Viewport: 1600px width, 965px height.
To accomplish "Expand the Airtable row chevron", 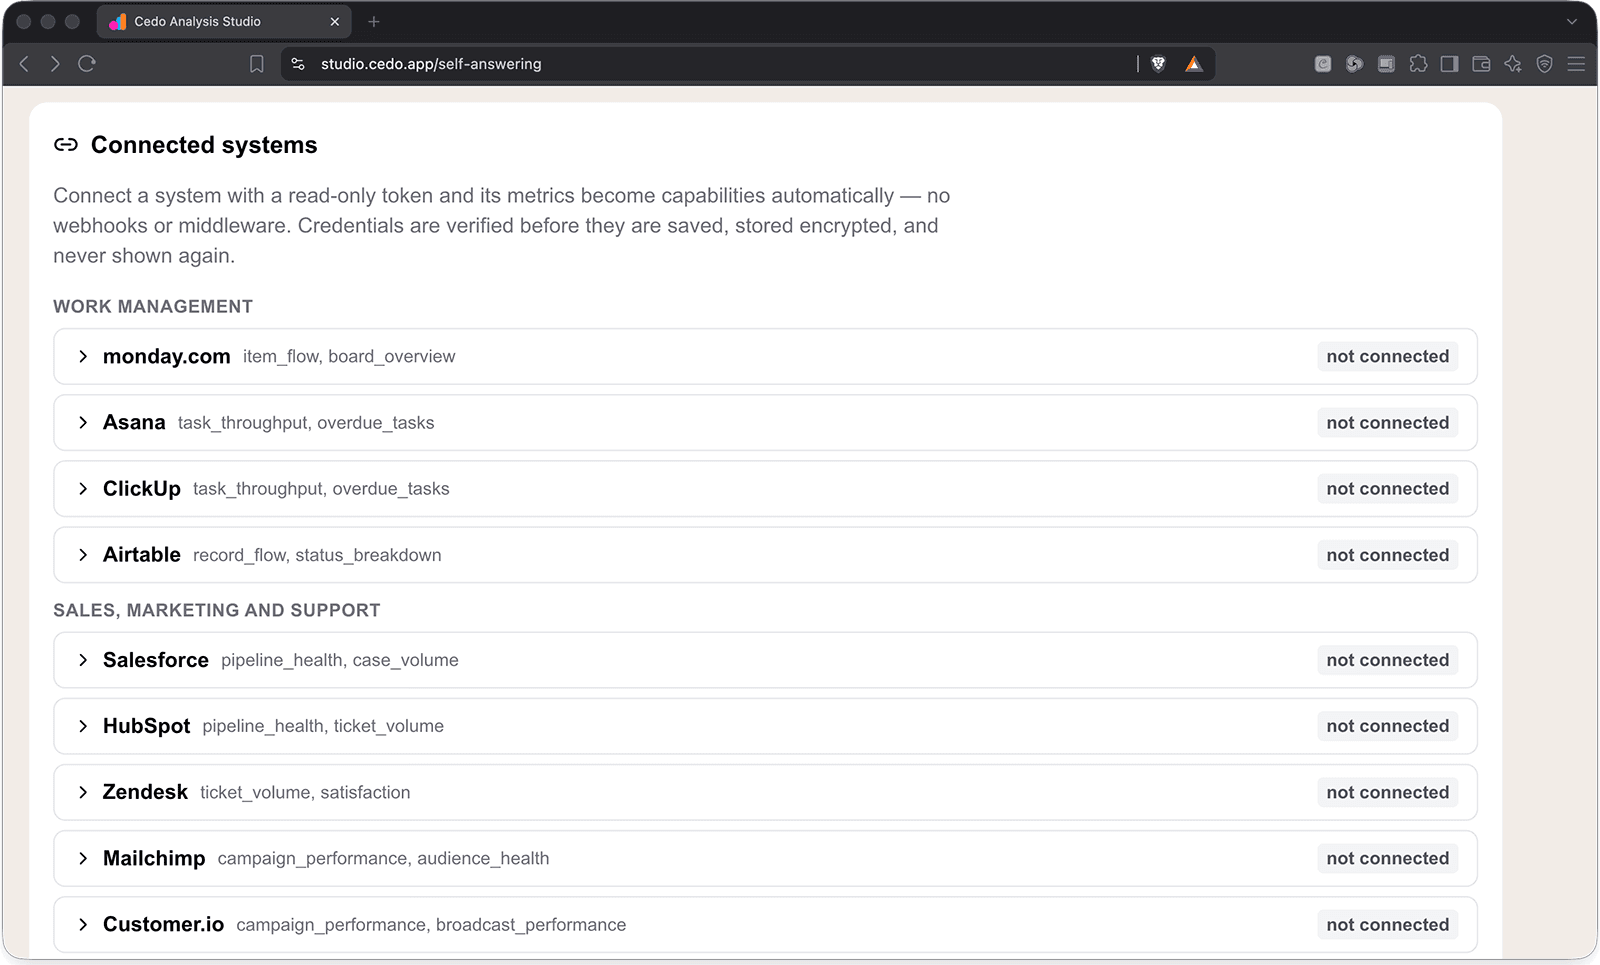I will pyautogui.click(x=83, y=555).
